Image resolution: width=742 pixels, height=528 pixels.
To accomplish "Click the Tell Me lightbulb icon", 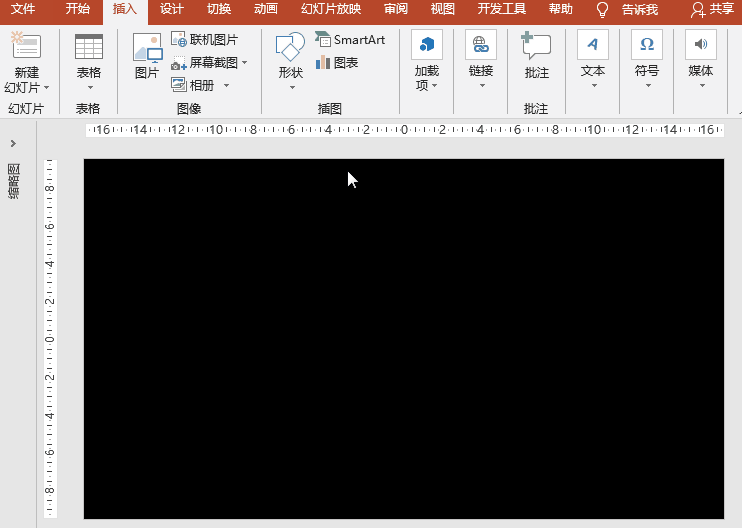I will (602, 9).
